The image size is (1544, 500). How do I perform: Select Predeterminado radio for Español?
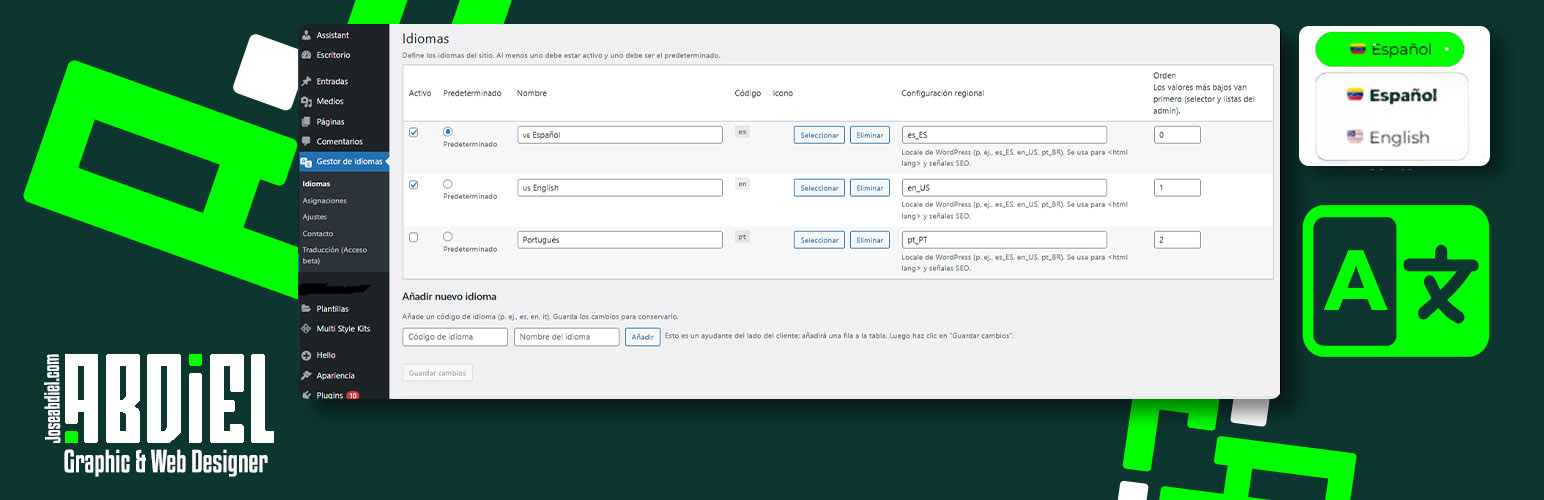point(447,131)
